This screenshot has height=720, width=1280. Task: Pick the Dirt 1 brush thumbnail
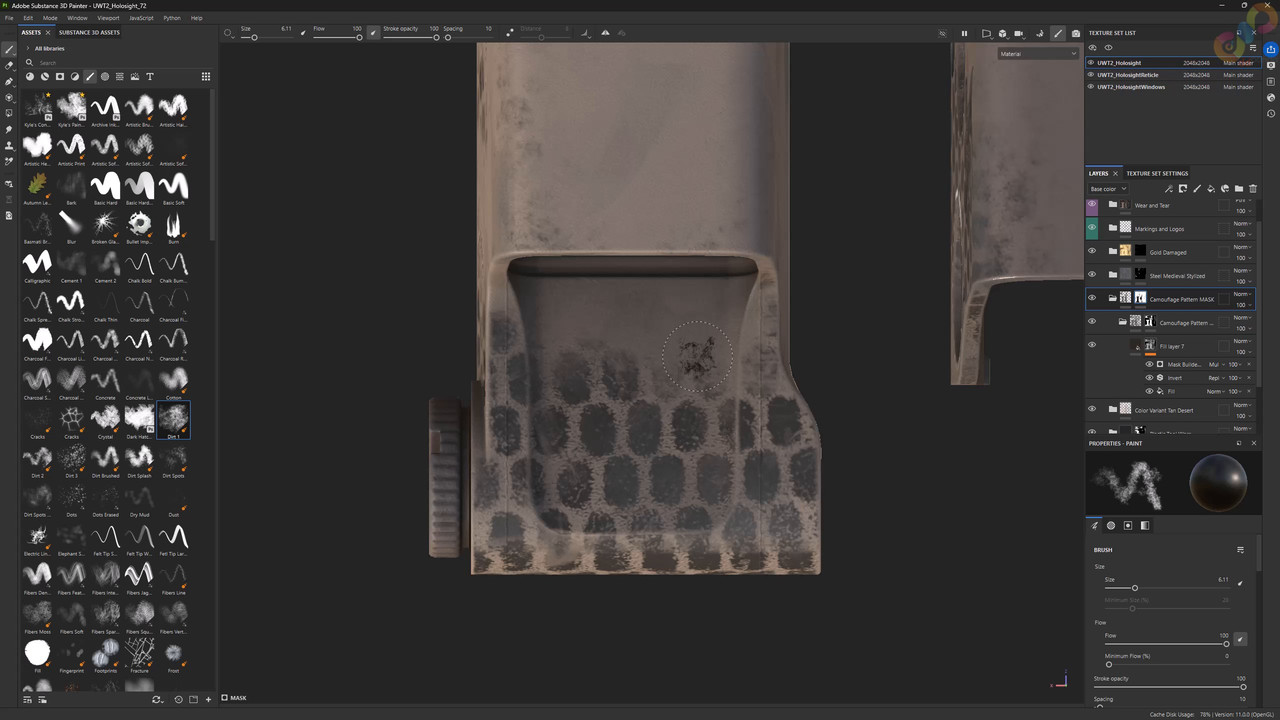pos(173,418)
